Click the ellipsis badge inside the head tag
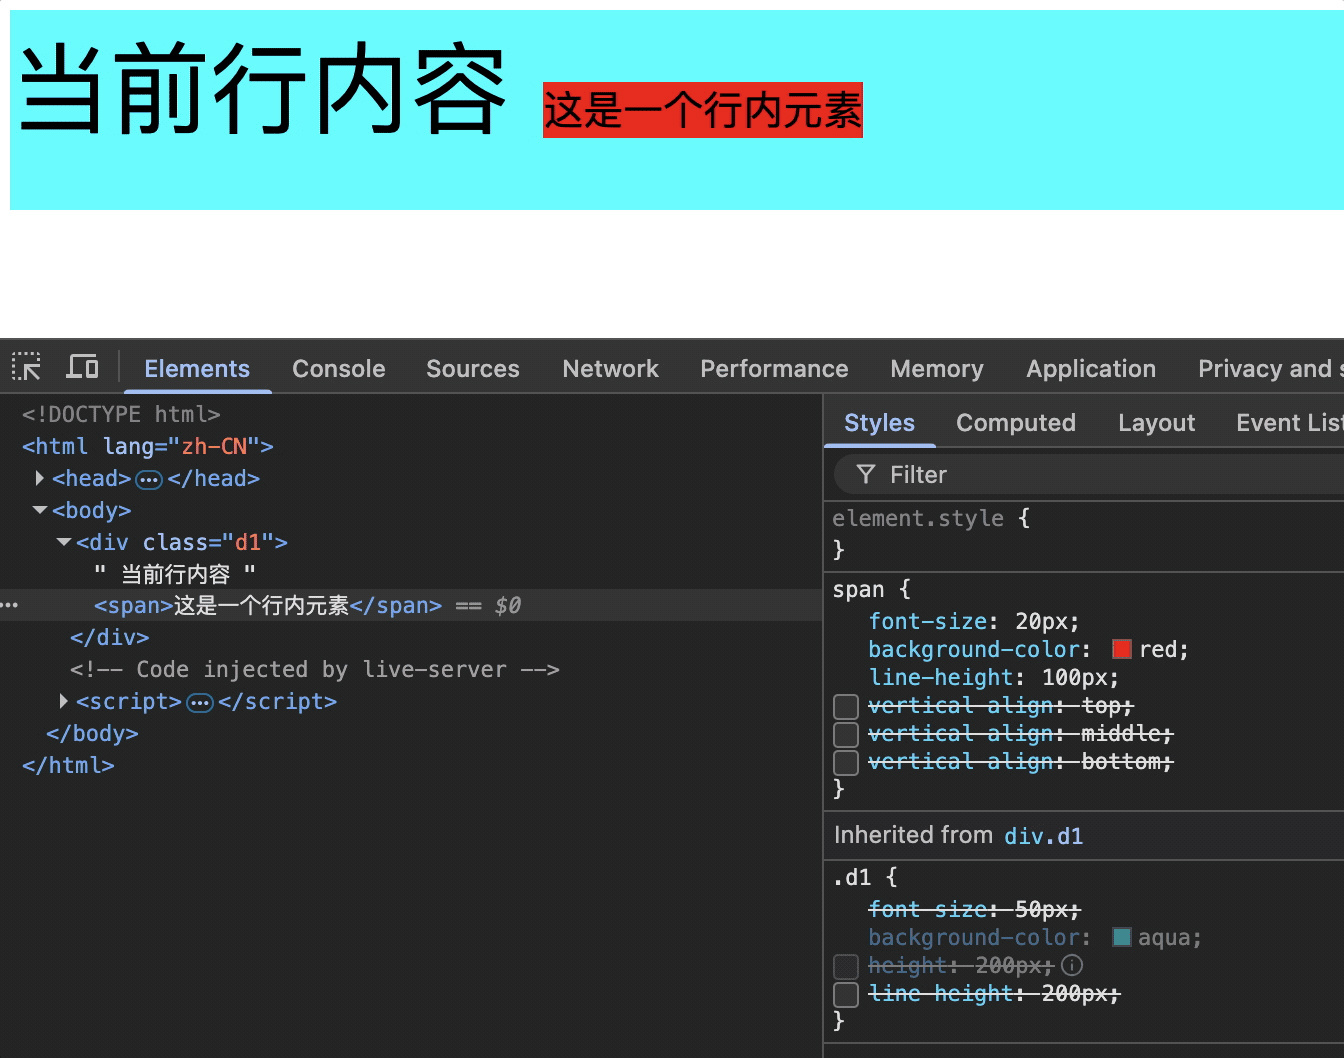 coord(149,479)
